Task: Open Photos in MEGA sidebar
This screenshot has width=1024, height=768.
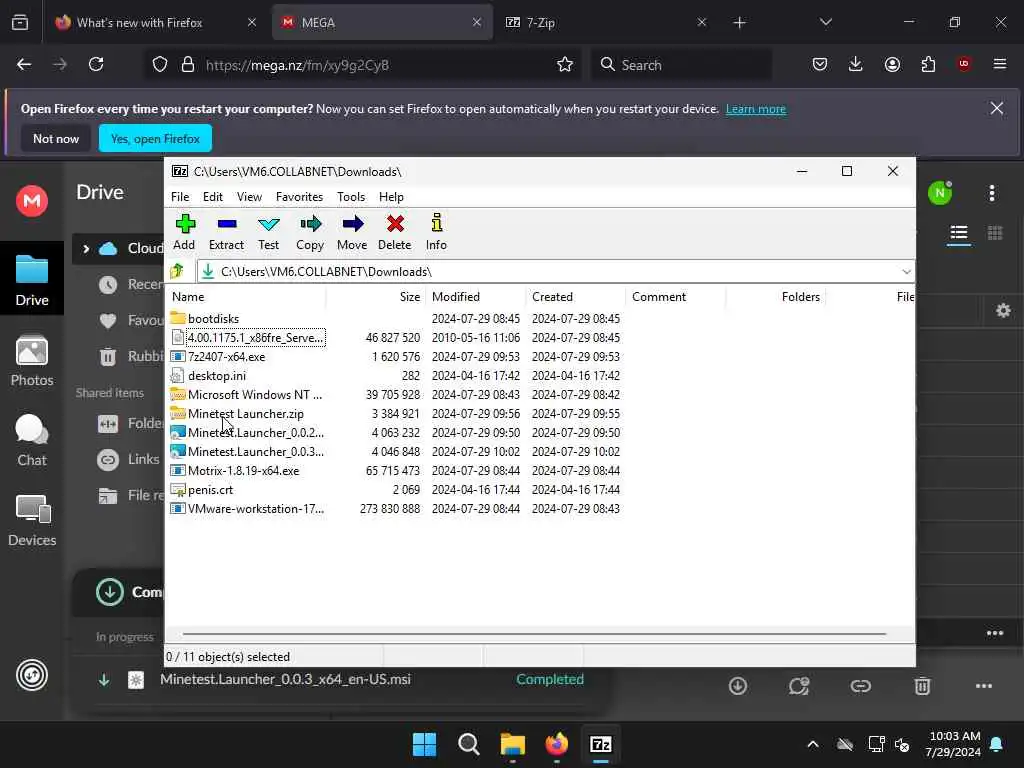Action: (x=32, y=360)
